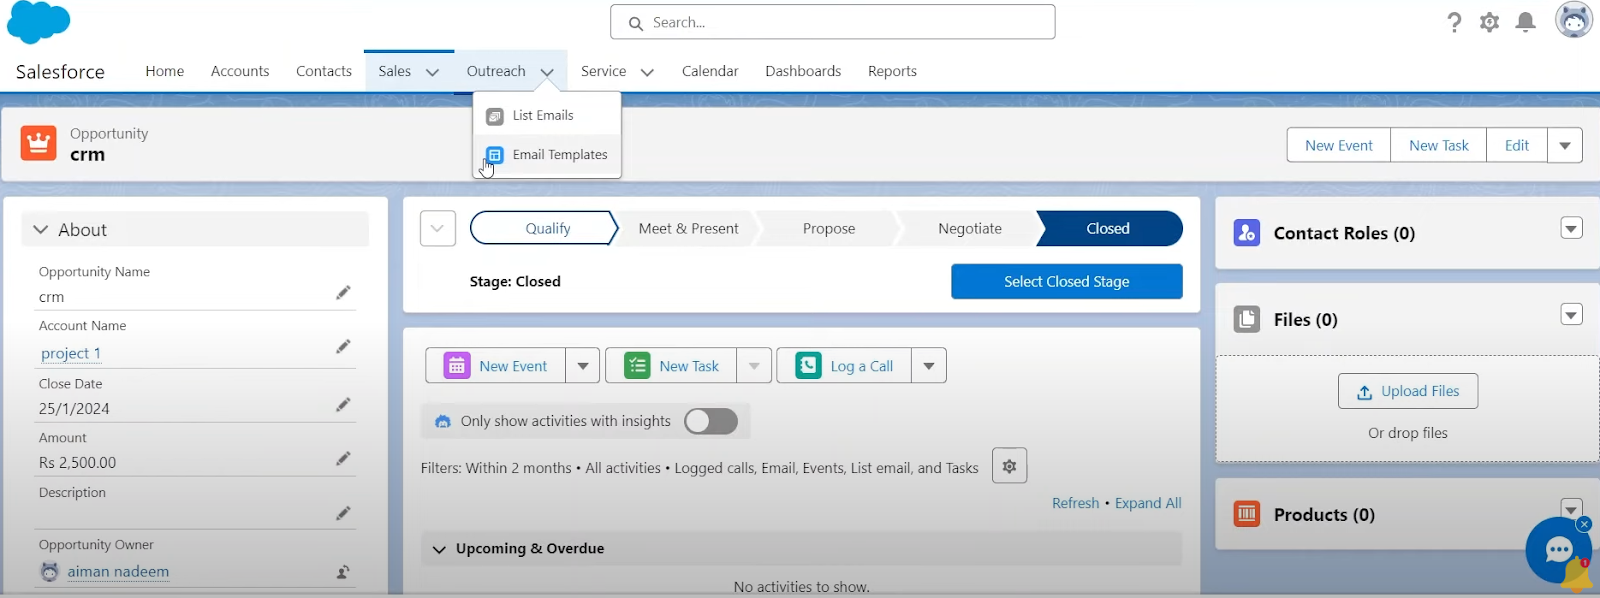The width and height of the screenshot is (1600, 598).
Task: Expand the path details chevron button
Action: (x=438, y=228)
